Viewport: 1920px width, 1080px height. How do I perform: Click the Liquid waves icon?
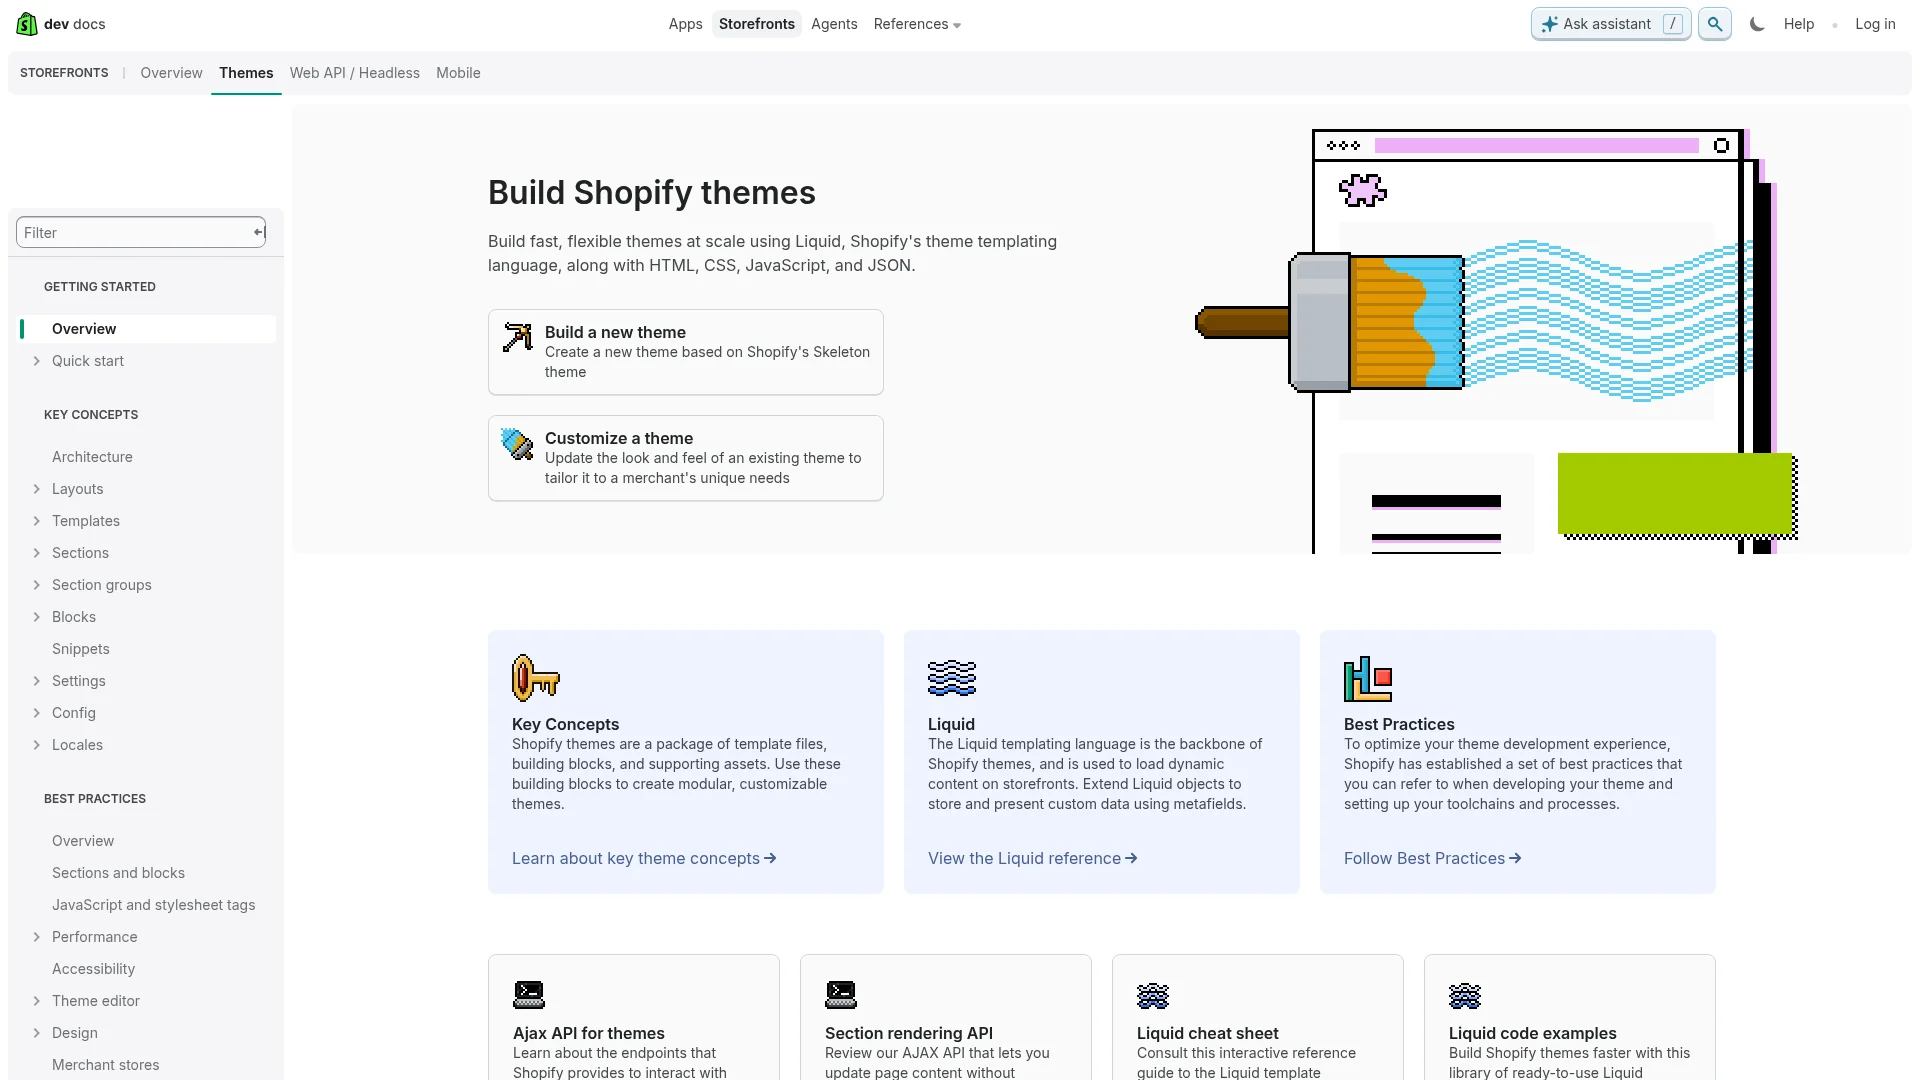[952, 678]
